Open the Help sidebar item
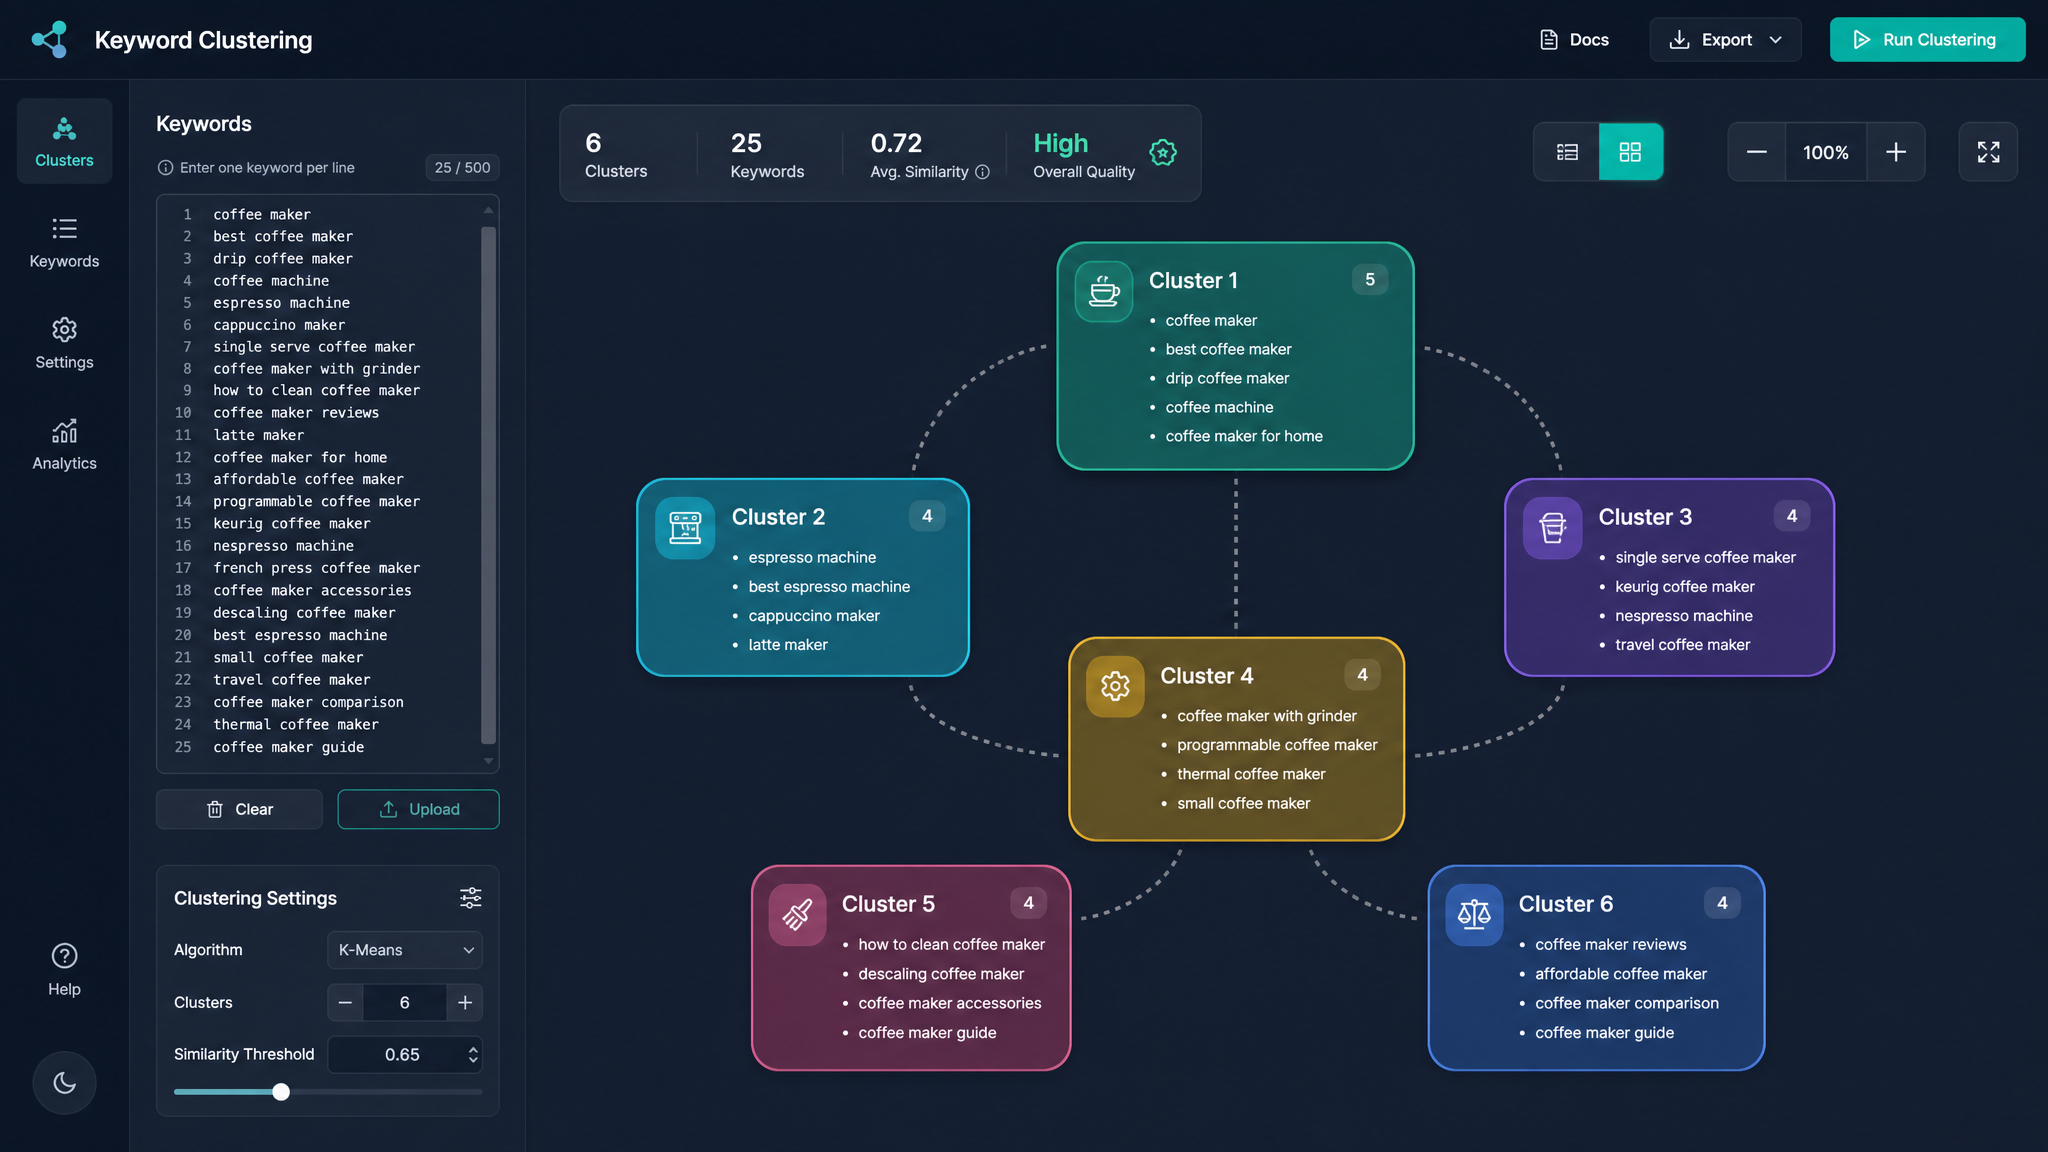2048x1152 pixels. [64, 969]
